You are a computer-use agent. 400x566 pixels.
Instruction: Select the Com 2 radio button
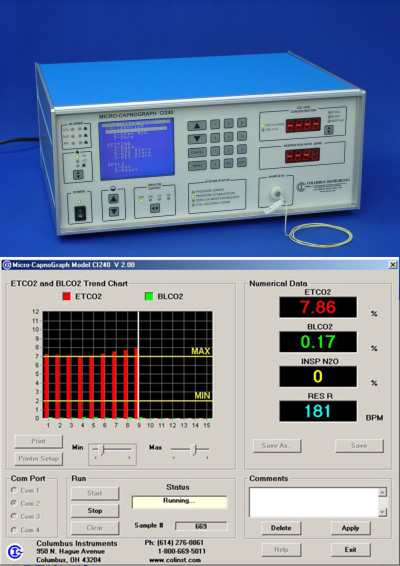point(14,503)
